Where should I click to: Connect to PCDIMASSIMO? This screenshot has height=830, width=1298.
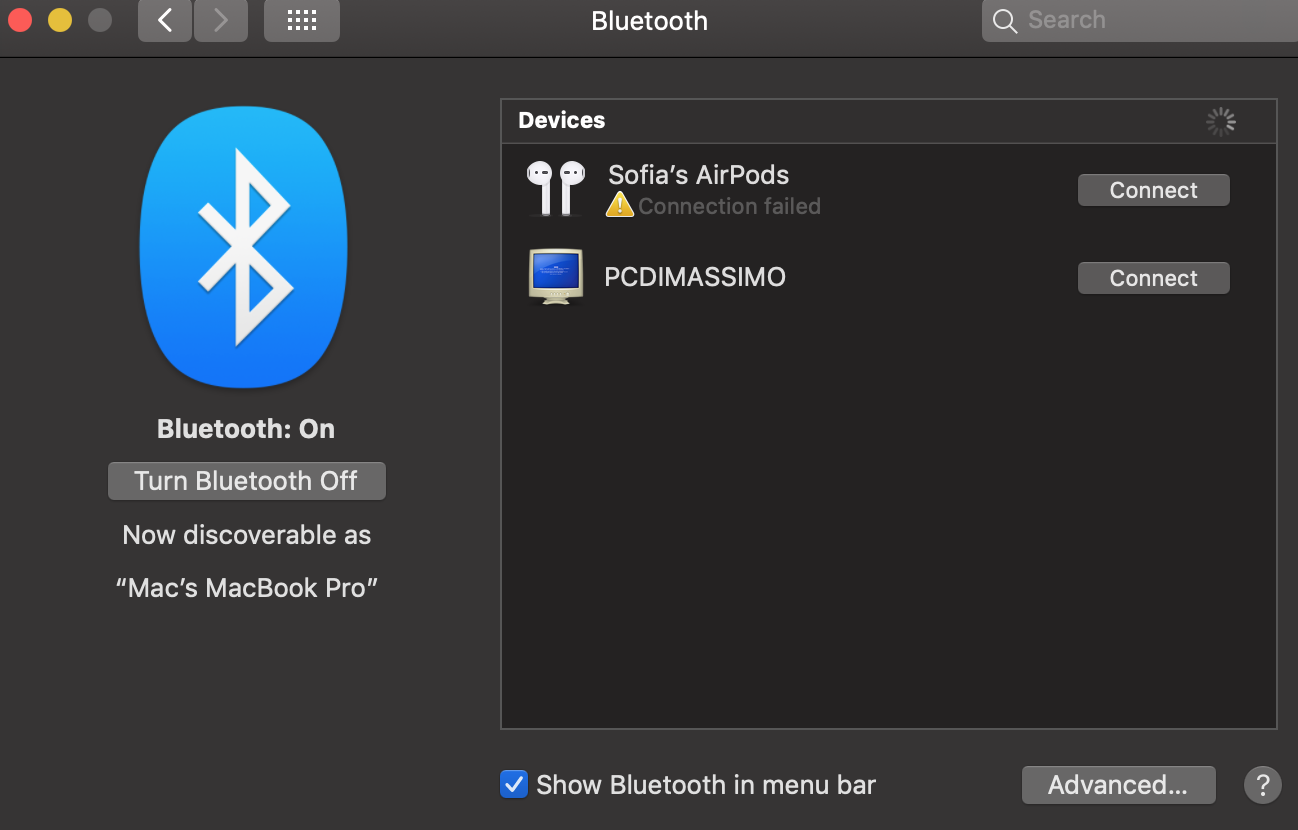1153,278
